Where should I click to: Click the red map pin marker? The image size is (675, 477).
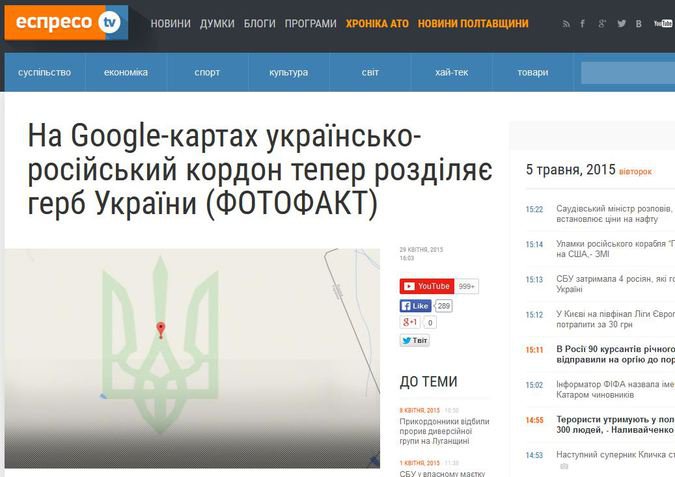coord(161,330)
